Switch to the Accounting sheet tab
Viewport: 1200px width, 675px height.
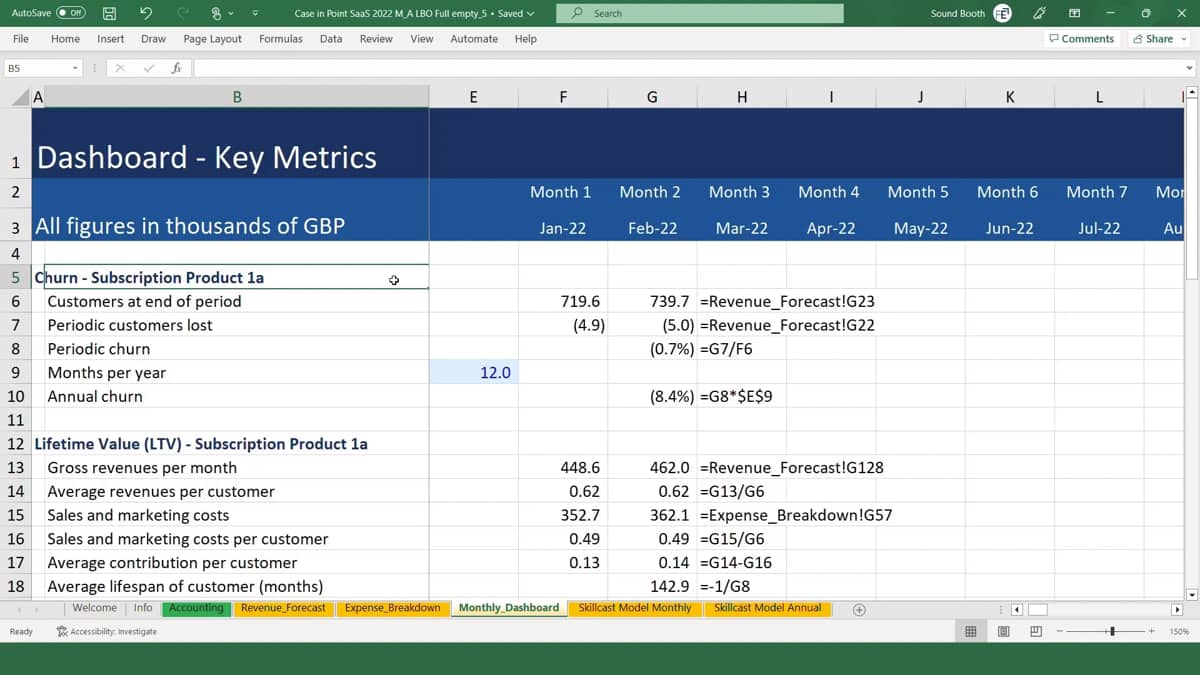pyautogui.click(x=196, y=608)
